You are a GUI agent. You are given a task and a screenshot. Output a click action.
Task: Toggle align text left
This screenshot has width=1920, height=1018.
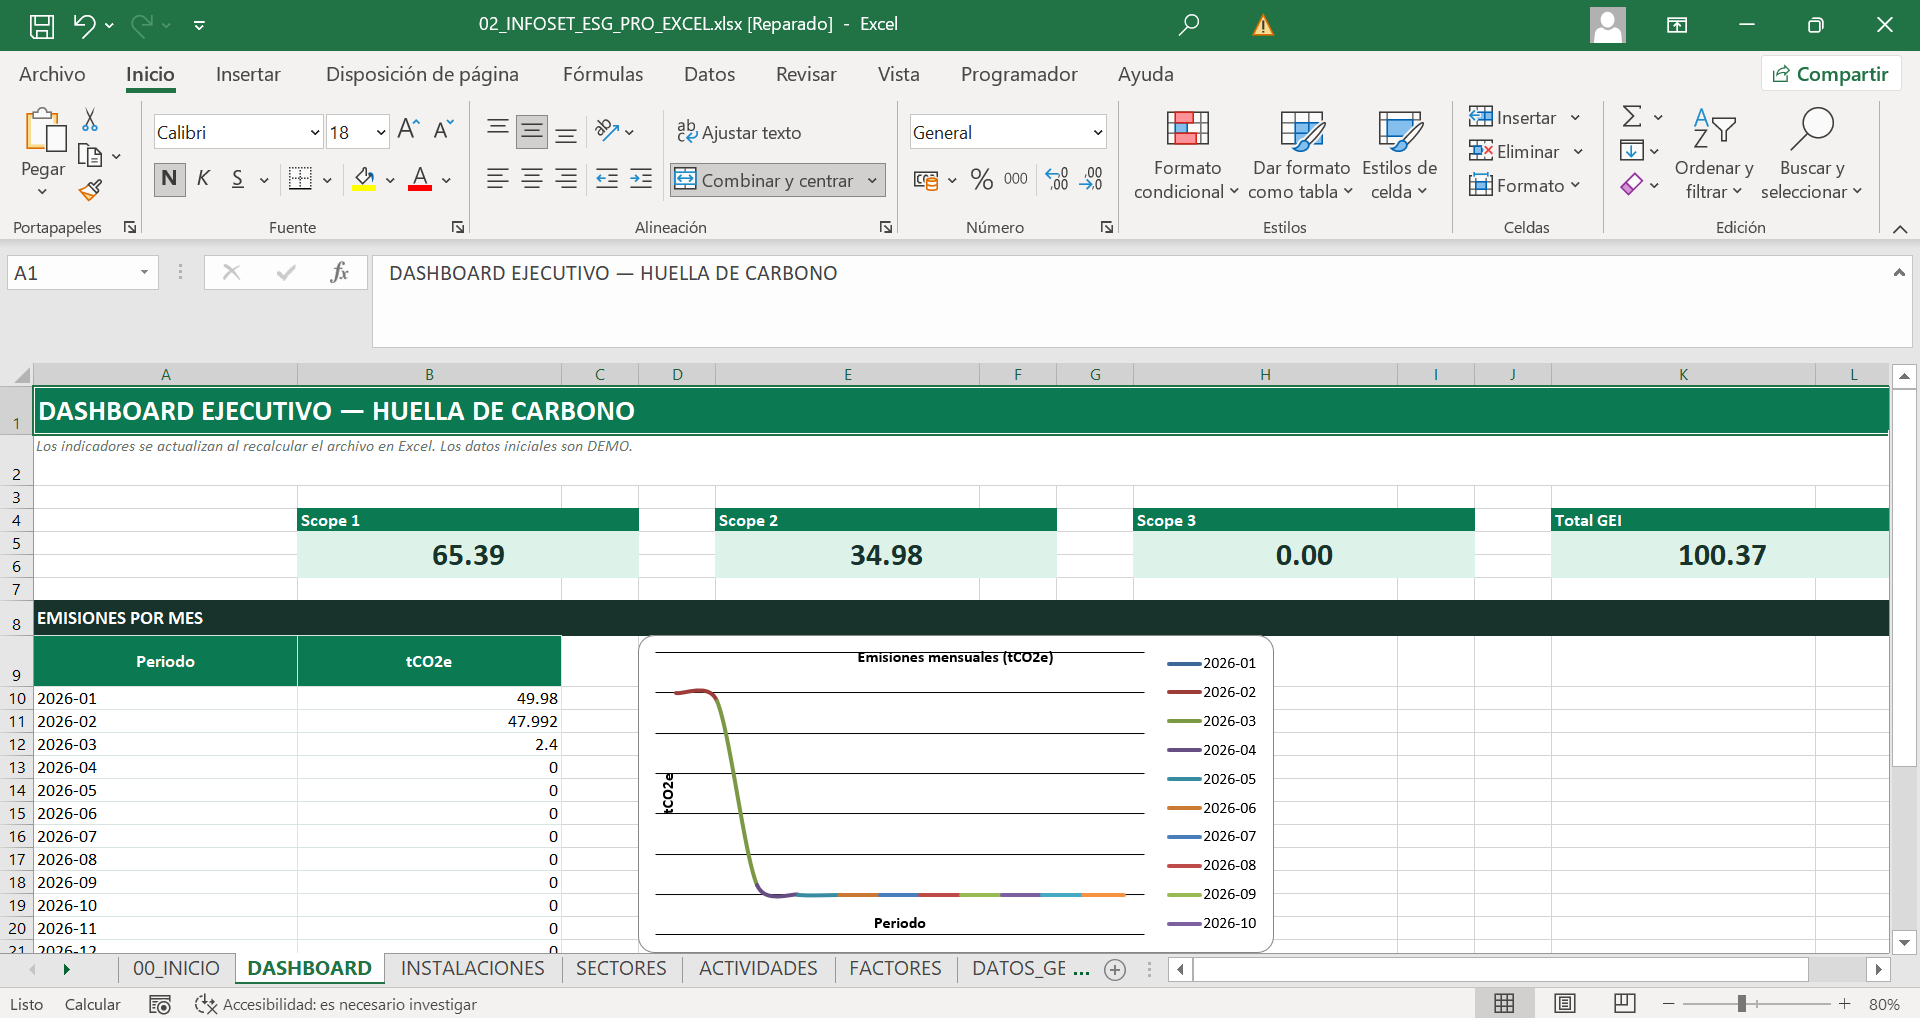click(x=497, y=179)
